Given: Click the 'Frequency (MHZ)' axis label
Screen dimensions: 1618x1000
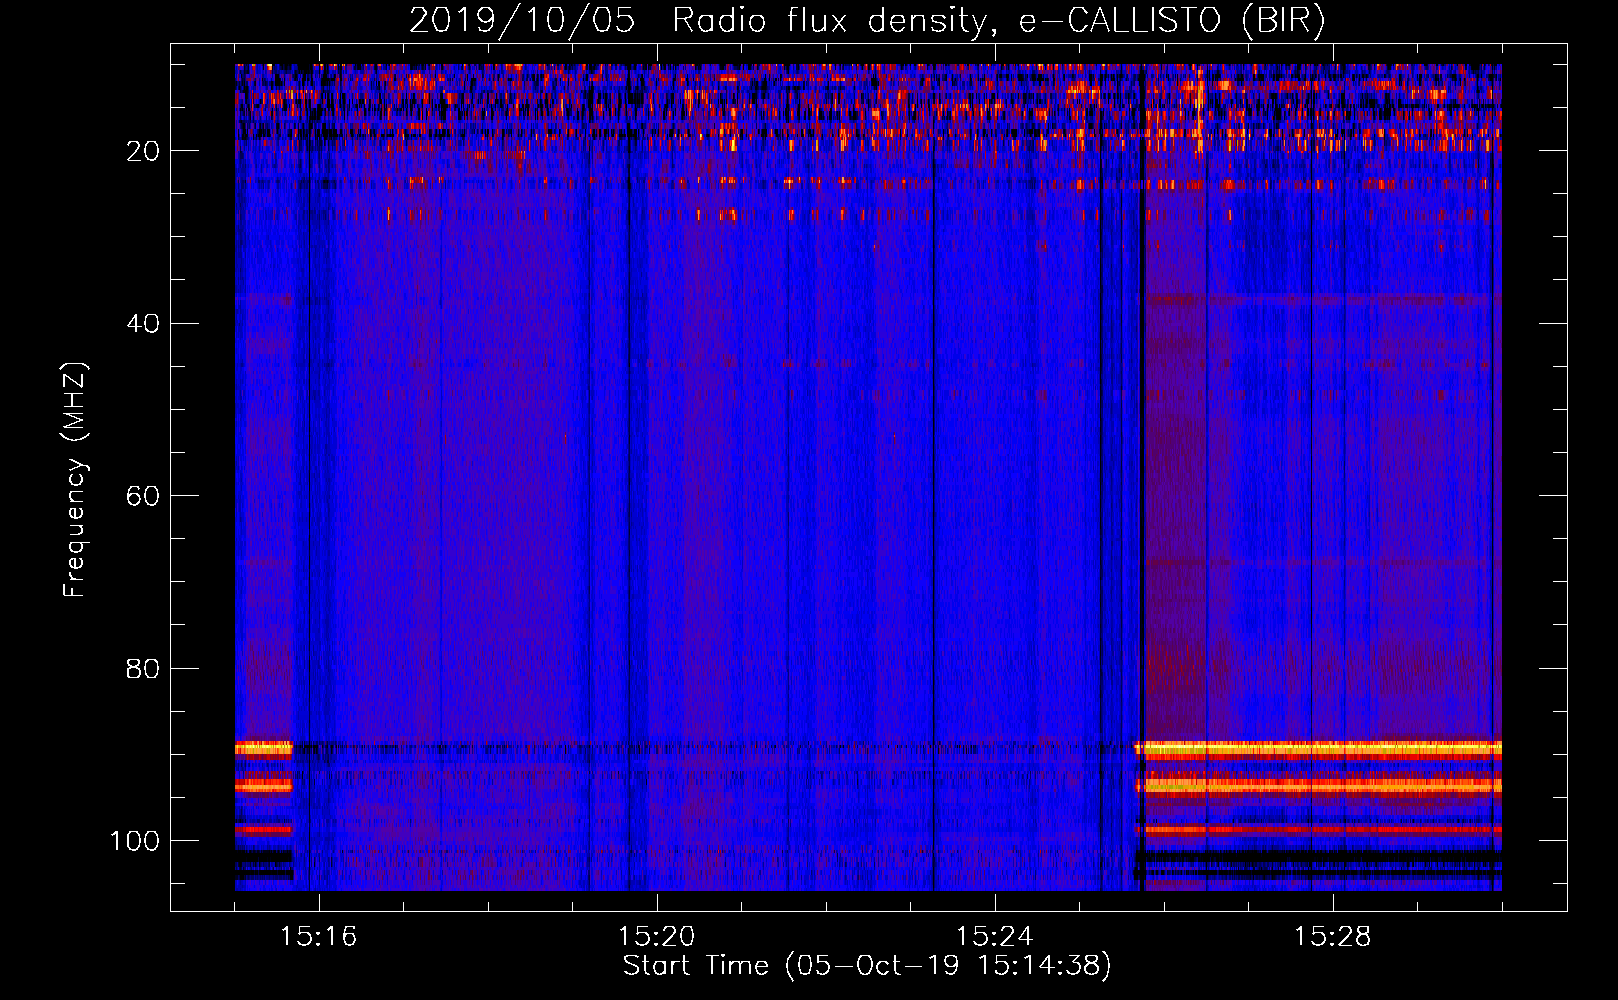Looking at the screenshot, I should [x=76, y=480].
